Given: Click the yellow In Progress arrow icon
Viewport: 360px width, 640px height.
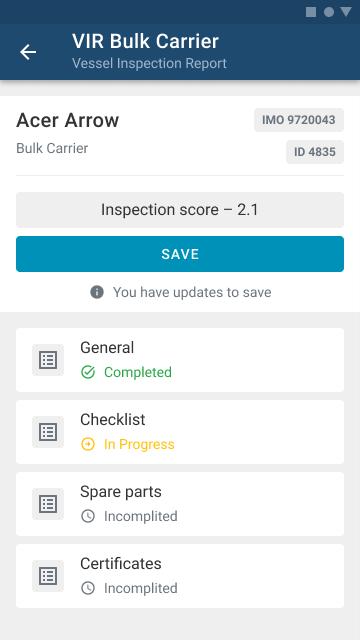Looking at the screenshot, I should pyautogui.click(x=88, y=444).
